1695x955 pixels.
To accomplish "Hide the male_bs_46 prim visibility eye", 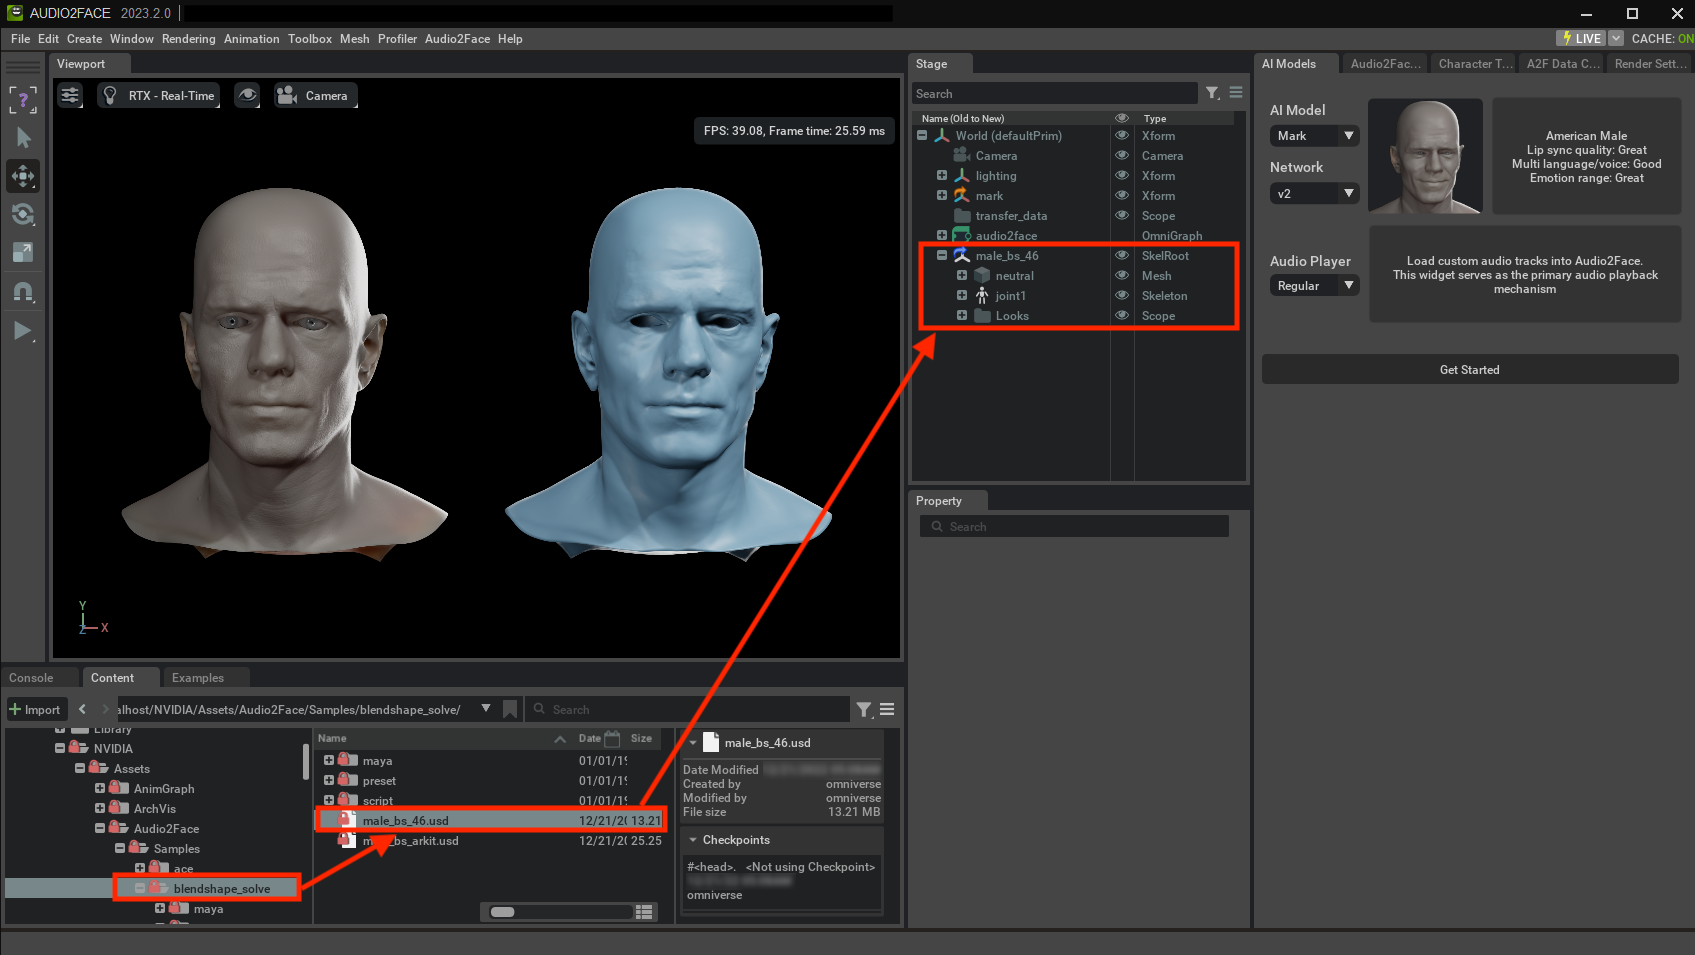I will pyautogui.click(x=1122, y=256).
